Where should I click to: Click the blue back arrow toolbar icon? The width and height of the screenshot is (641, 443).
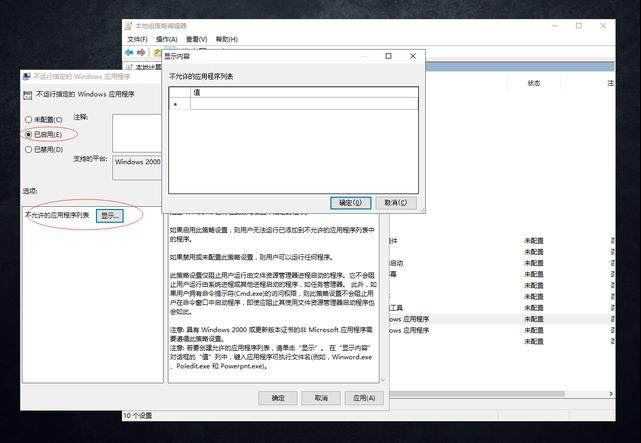click(130, 52)
